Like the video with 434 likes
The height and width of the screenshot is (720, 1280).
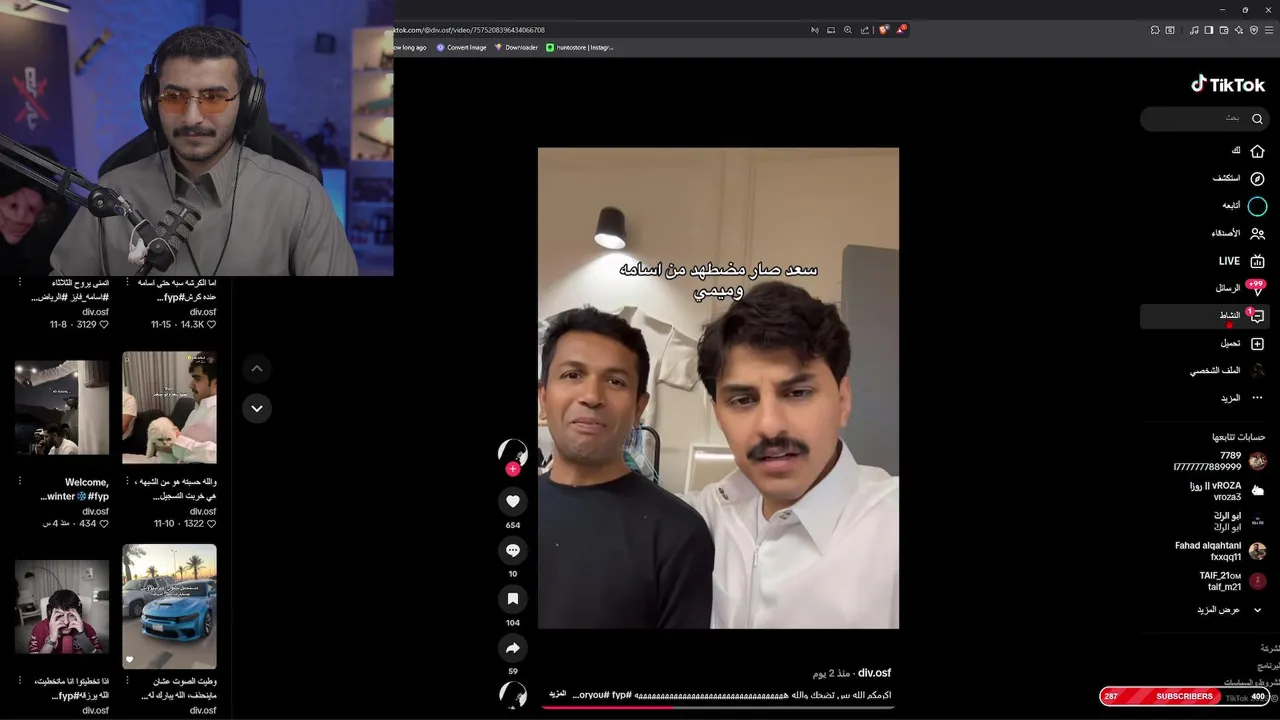coord(104,524)
